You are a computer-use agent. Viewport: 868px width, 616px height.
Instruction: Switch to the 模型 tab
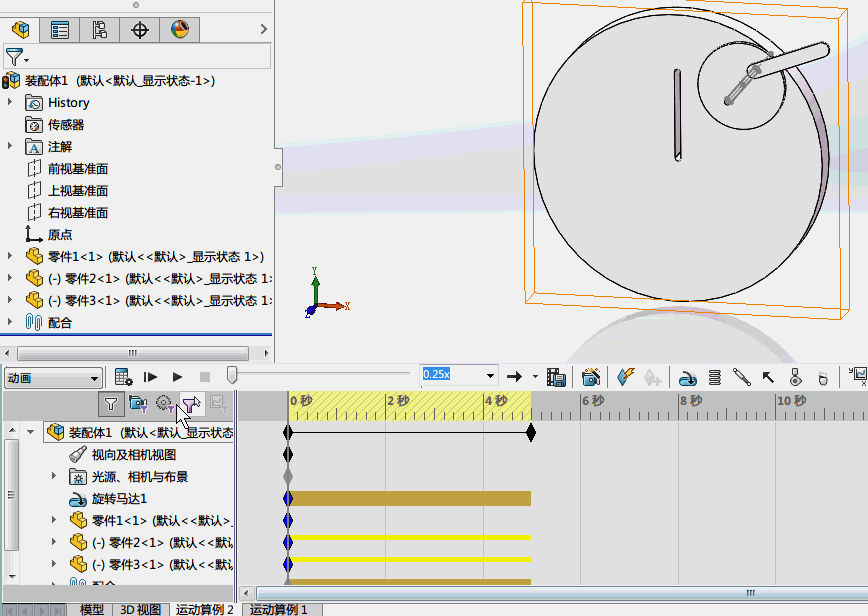(91, 609)
